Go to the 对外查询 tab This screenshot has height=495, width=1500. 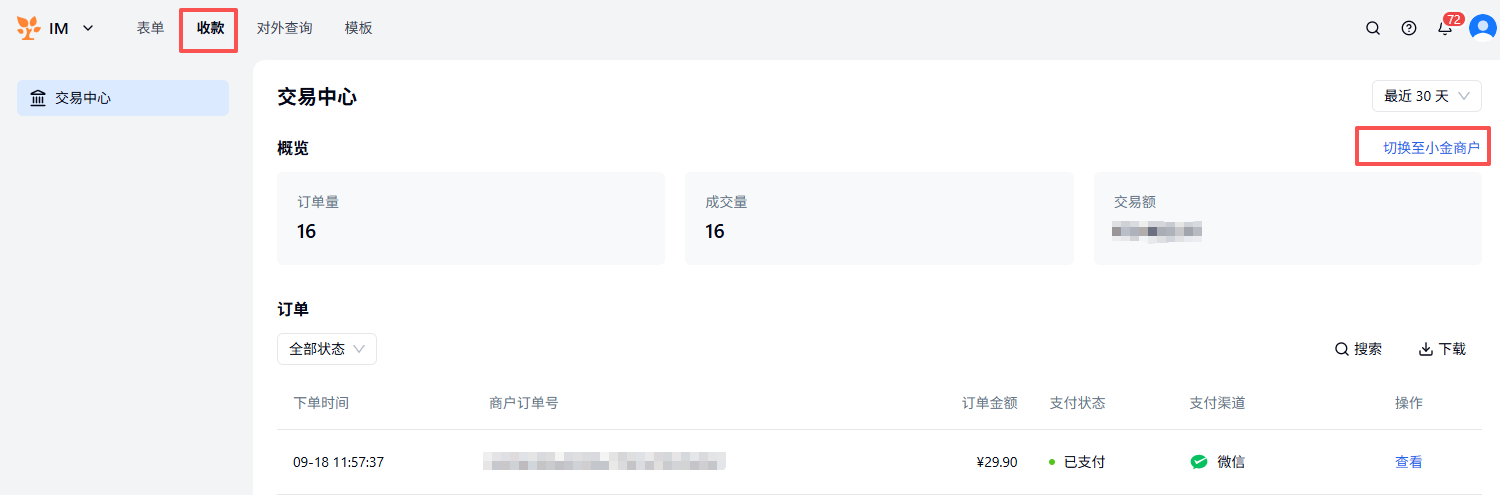pos(284,28)
